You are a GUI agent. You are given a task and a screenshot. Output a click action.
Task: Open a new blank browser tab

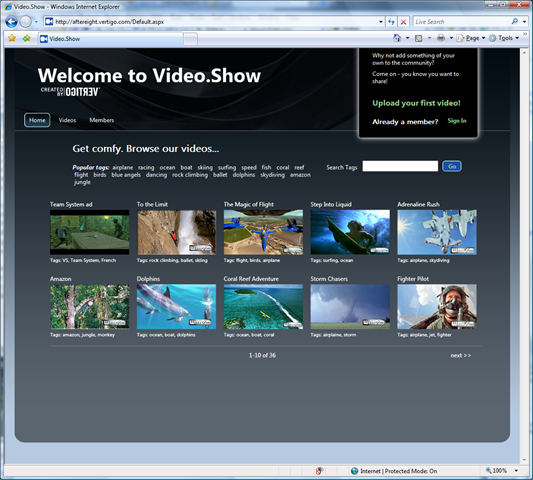[190, 39]
